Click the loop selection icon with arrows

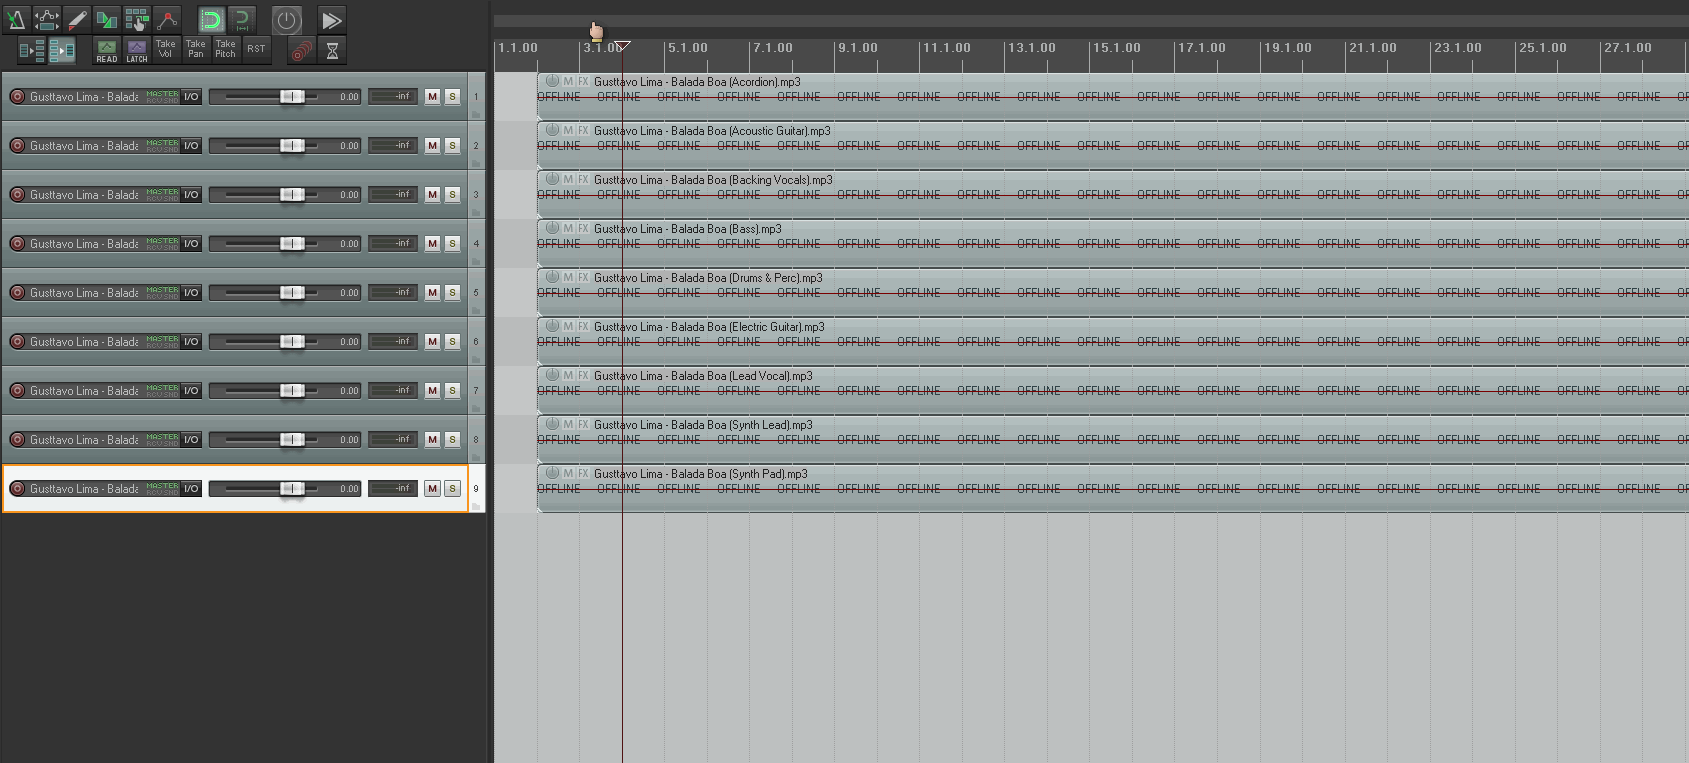click(242, 19)
